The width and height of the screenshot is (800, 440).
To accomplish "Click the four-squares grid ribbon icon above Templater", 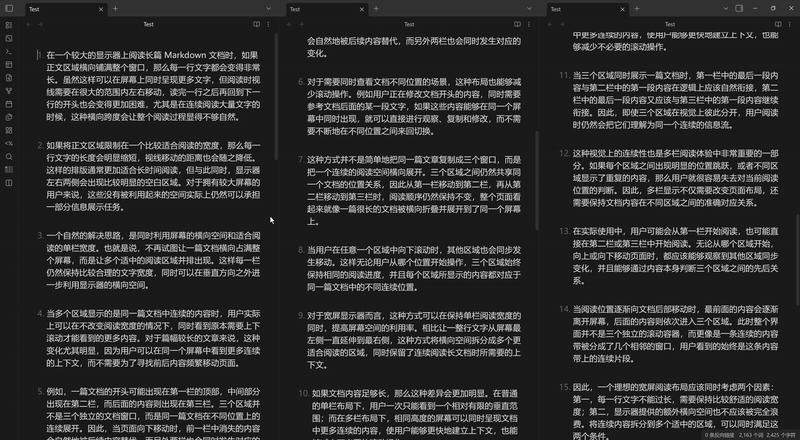I will pos(9,131).
